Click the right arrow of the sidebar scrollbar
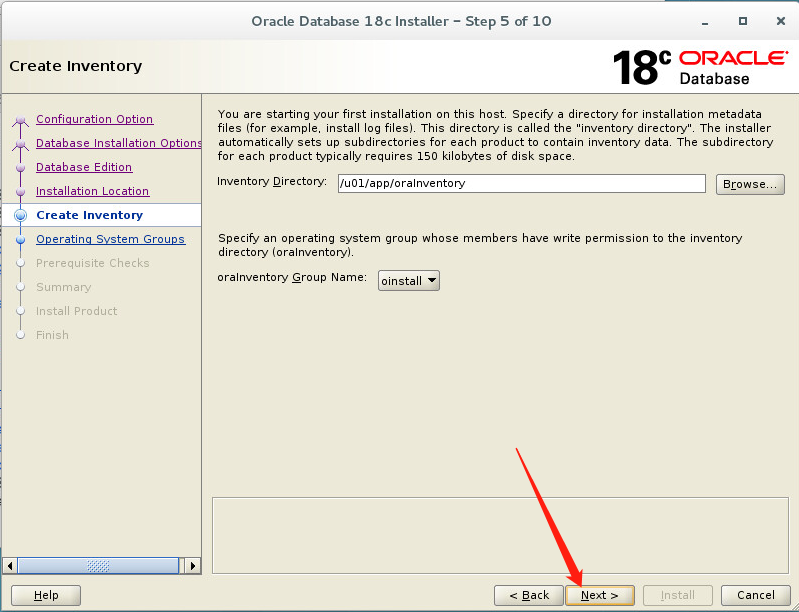The width and height of the screenshot is (799, 612). pos(193,566)
